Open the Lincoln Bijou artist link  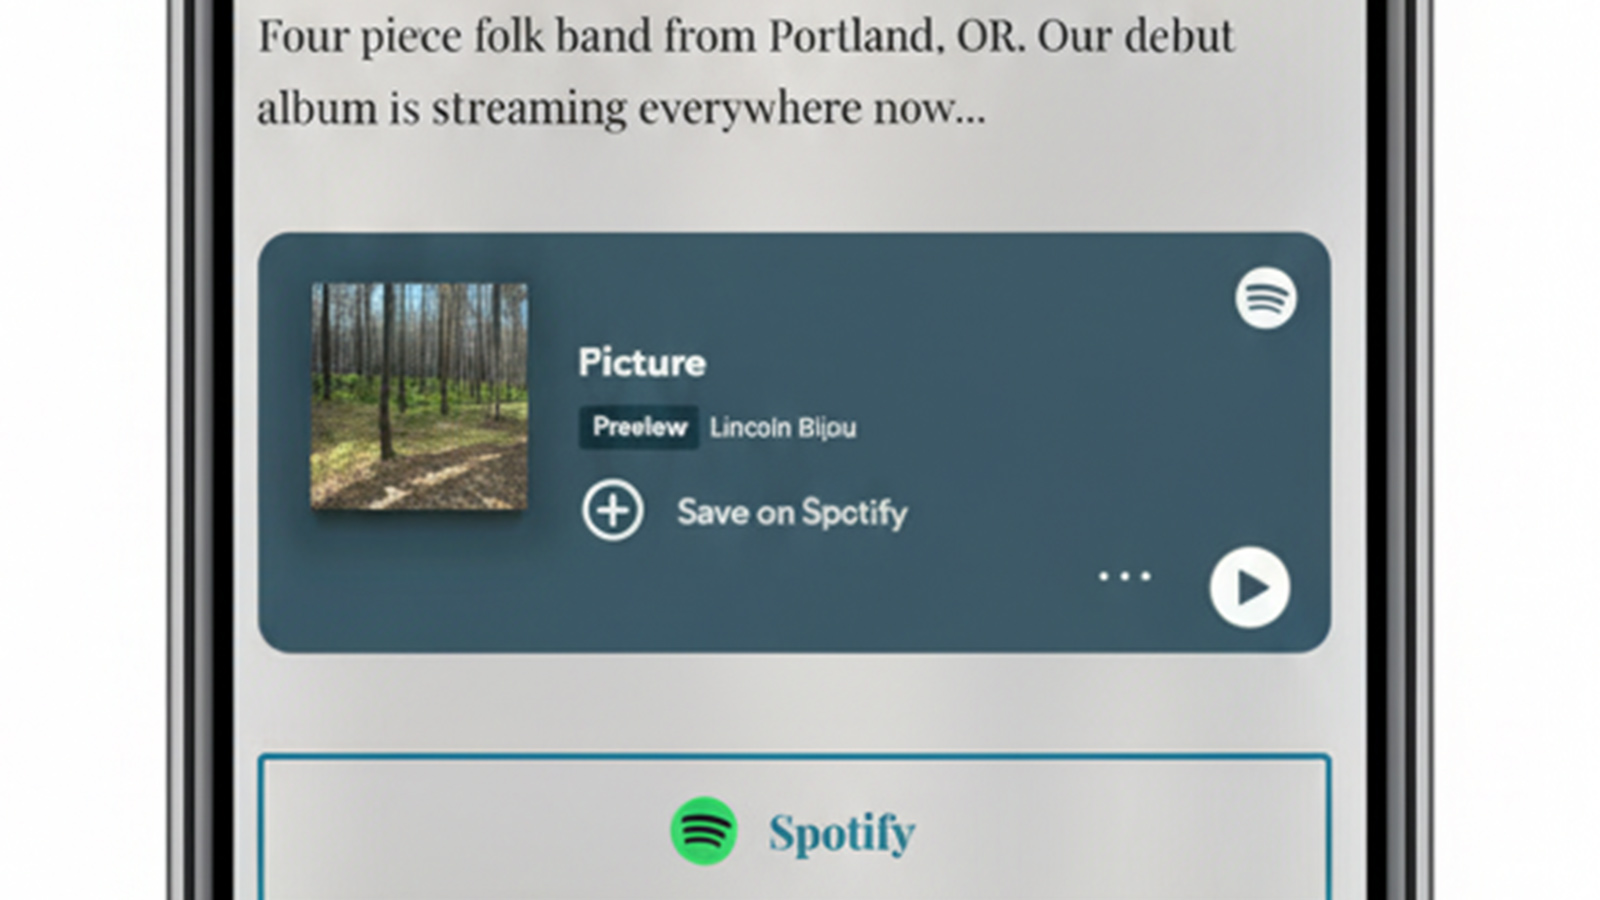coord(783,428)
